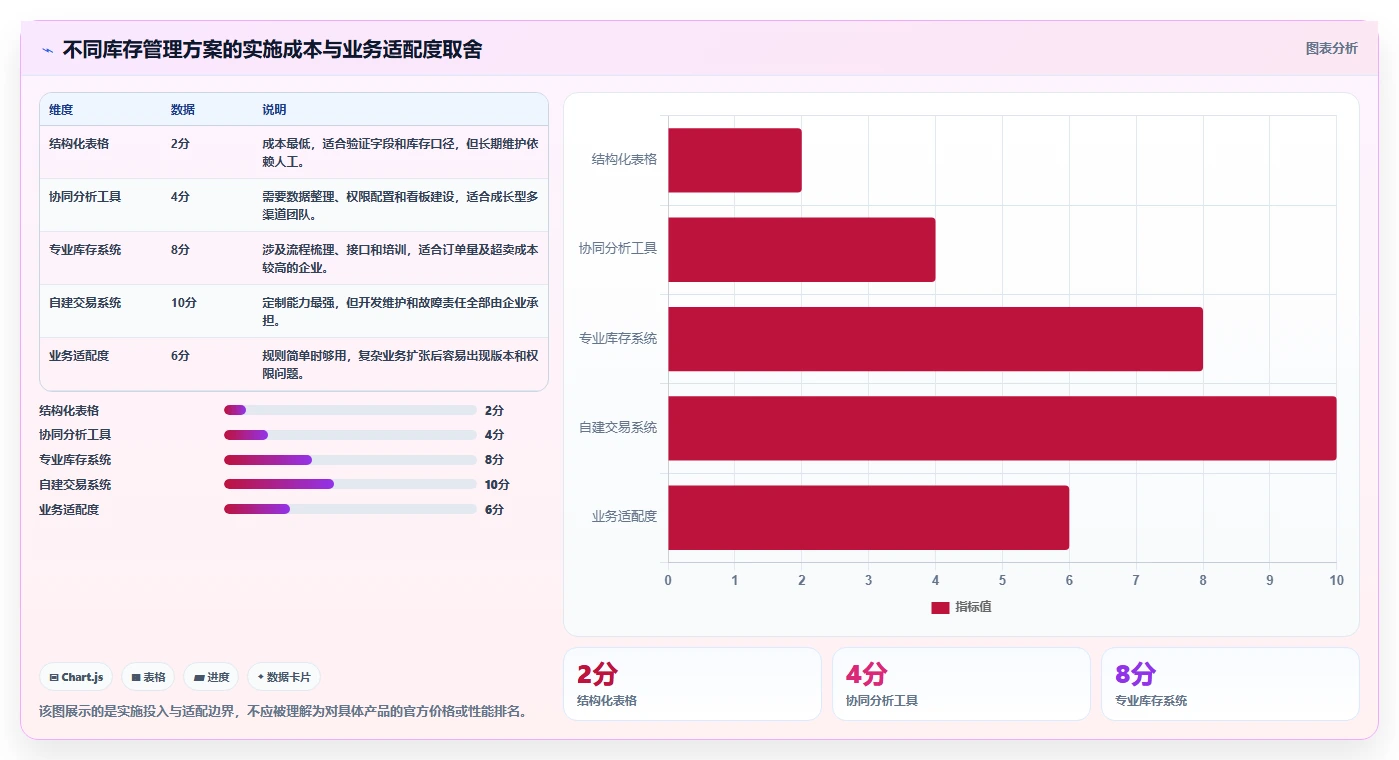This screenshot has width=1399, height=760.
Task: Click the page title 不同库存管理方案
Action: [x=272, y=50]
